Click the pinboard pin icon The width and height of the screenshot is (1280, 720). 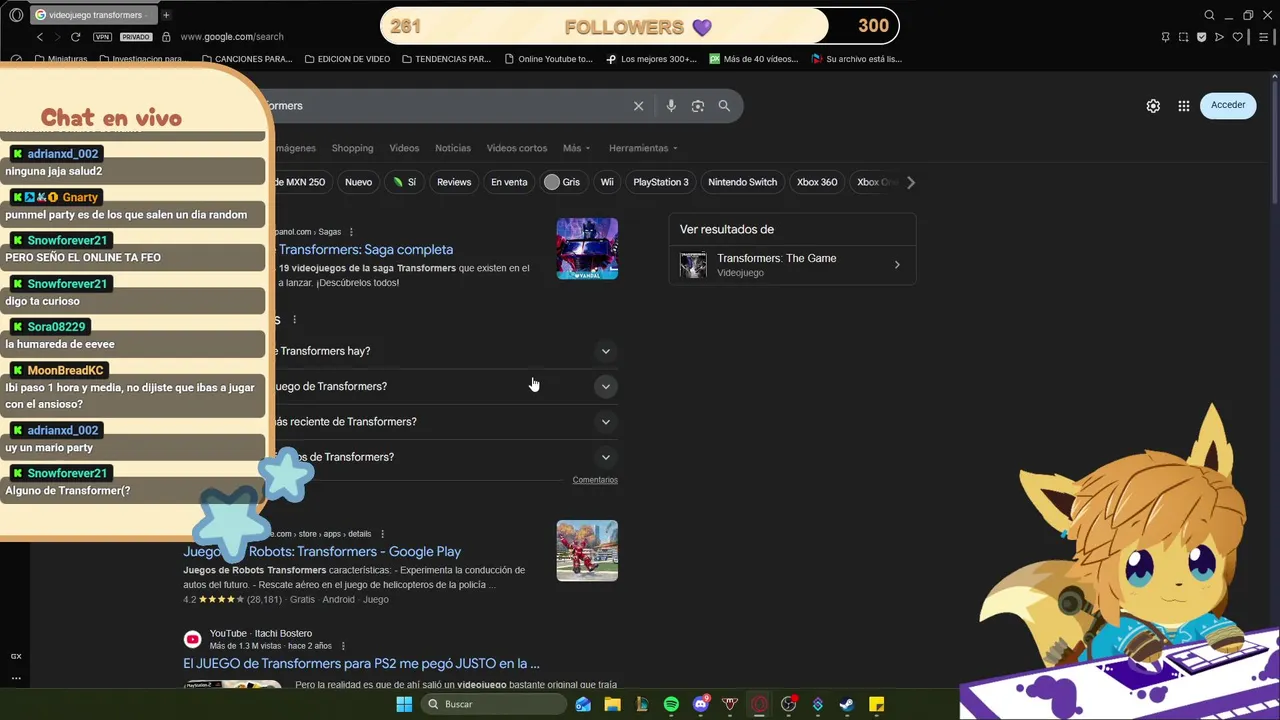(1165, 37)
